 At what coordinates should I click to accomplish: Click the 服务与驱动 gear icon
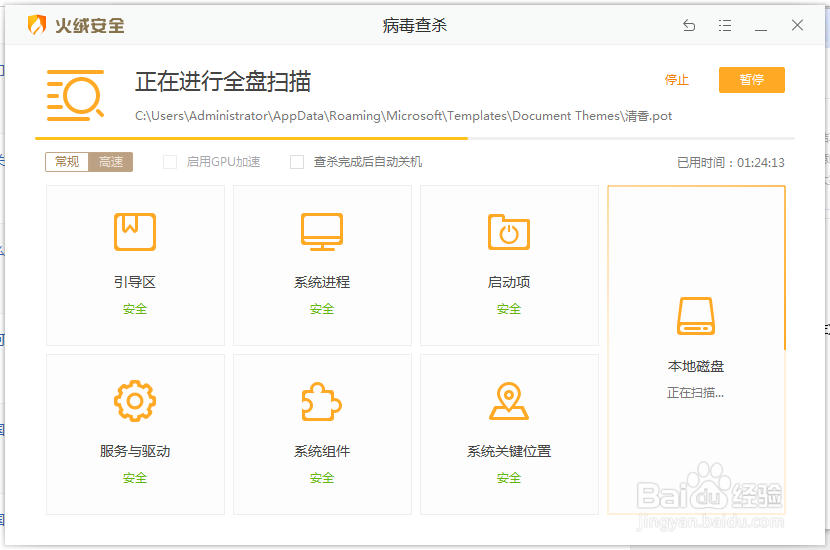click(135, 401)
